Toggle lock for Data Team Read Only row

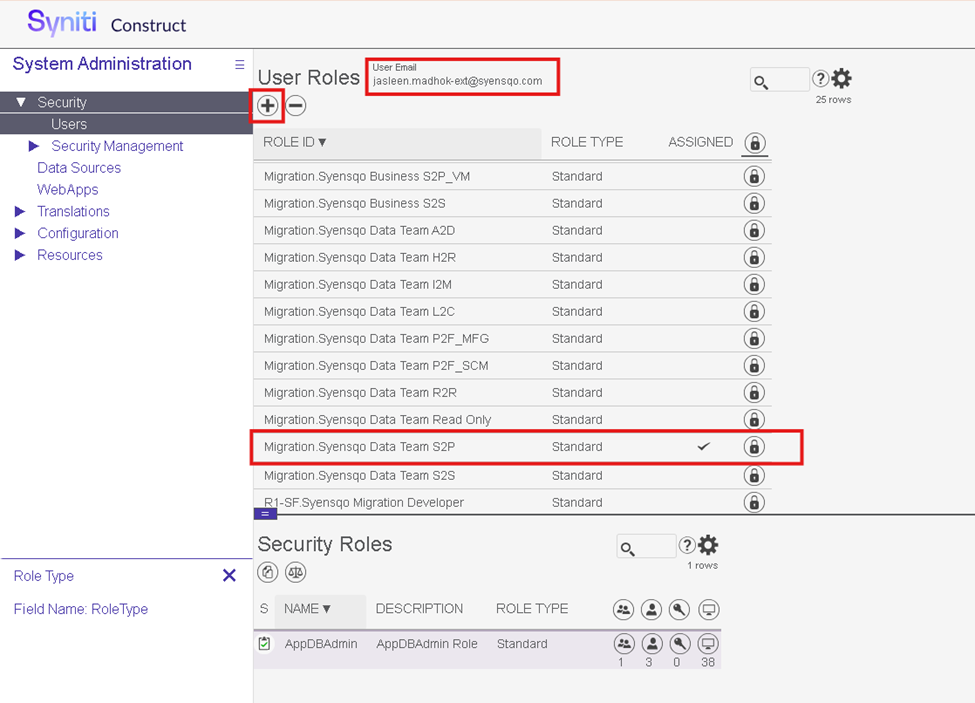[x=754, y=420]
